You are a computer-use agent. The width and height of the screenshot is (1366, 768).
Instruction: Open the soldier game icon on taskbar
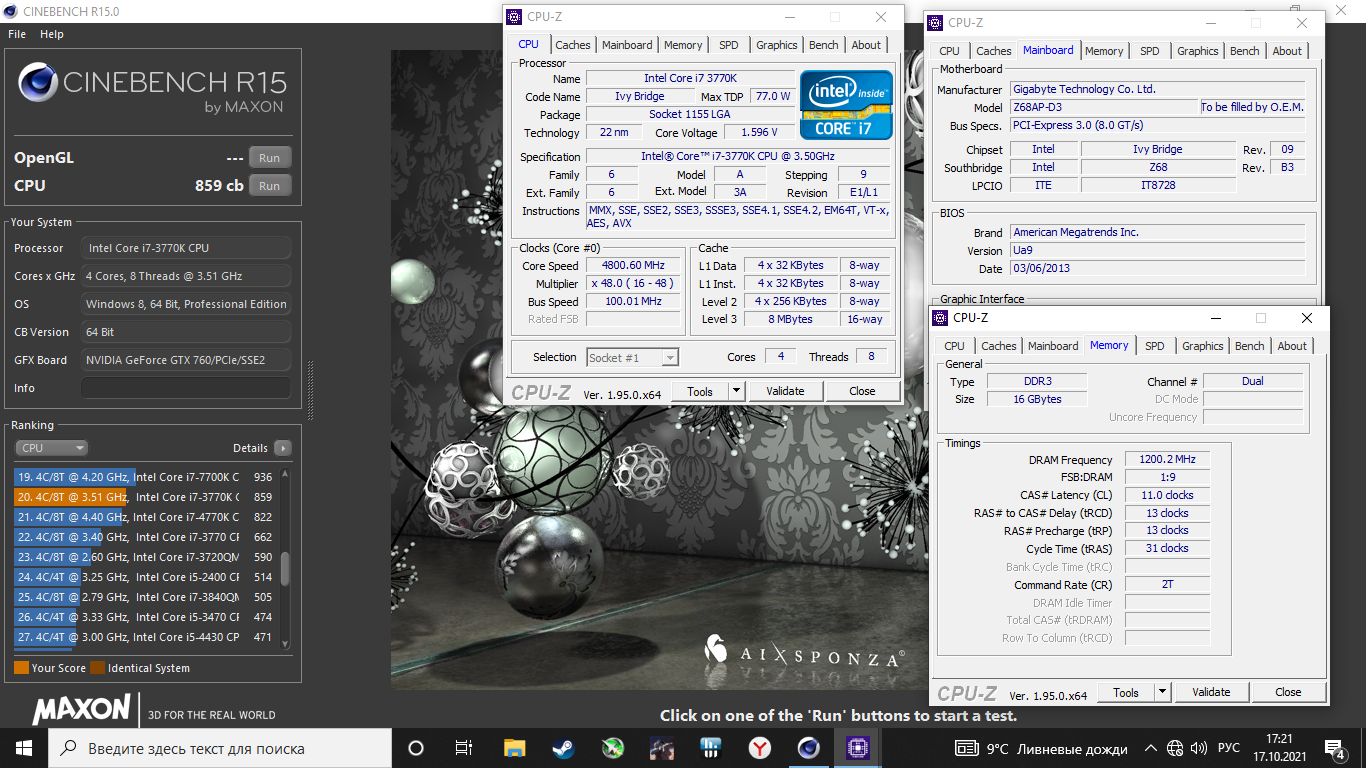(x=662, y=748)
